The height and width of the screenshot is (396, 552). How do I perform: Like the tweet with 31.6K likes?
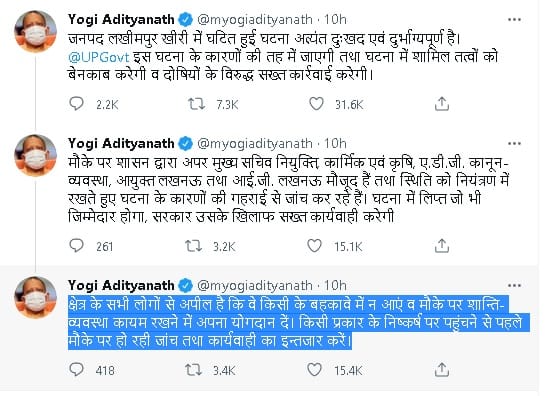pyautogui.click(x=316, y=104)
